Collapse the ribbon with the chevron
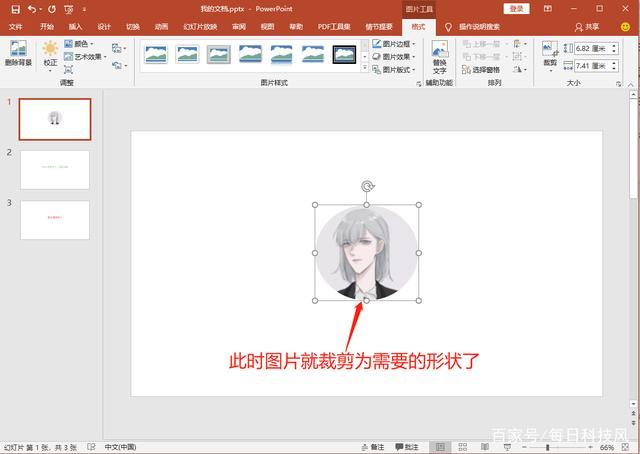640x454 pixels. pos(631,84)
